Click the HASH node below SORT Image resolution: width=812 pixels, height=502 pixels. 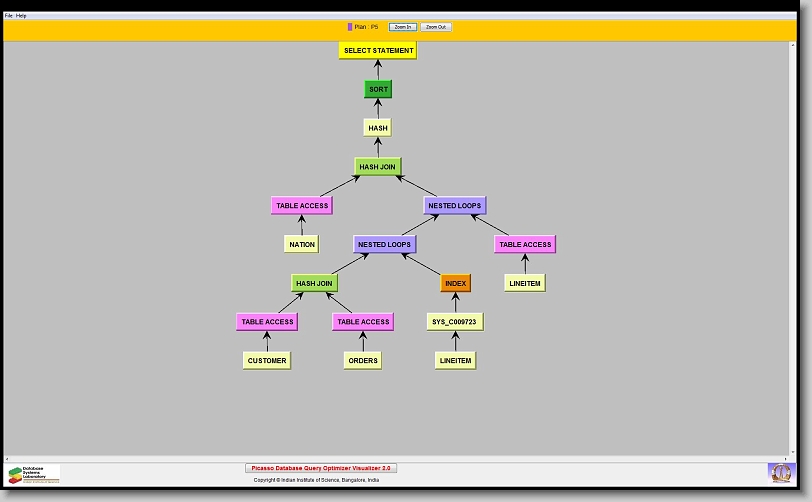pyautogui.click(x=378, y=128)
